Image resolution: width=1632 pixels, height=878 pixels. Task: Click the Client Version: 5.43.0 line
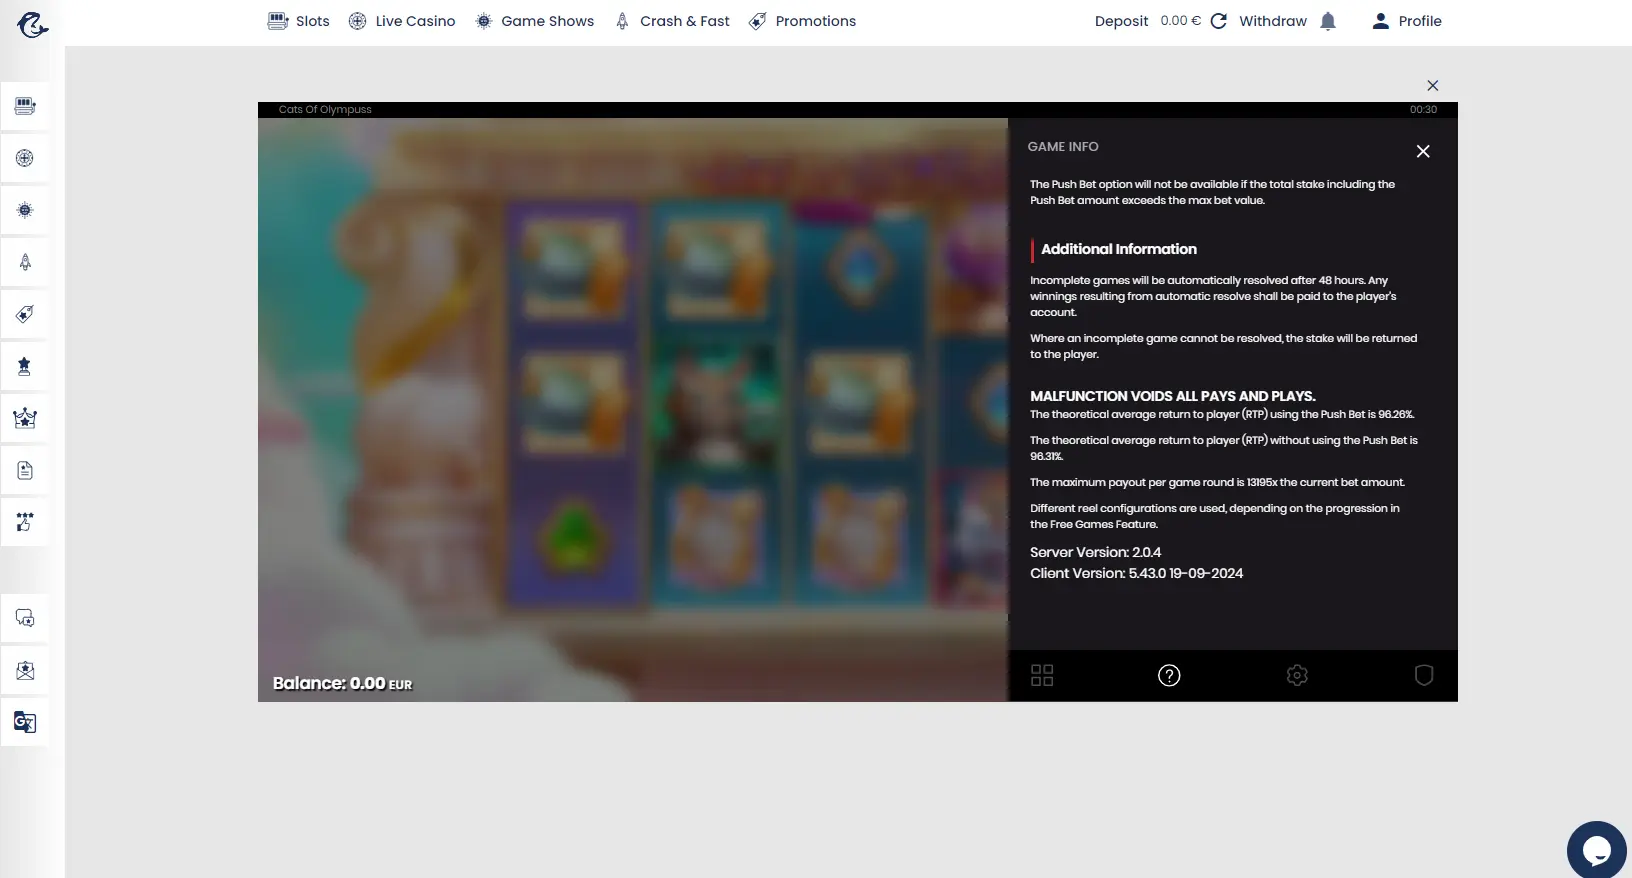(x=1137, y=573)
